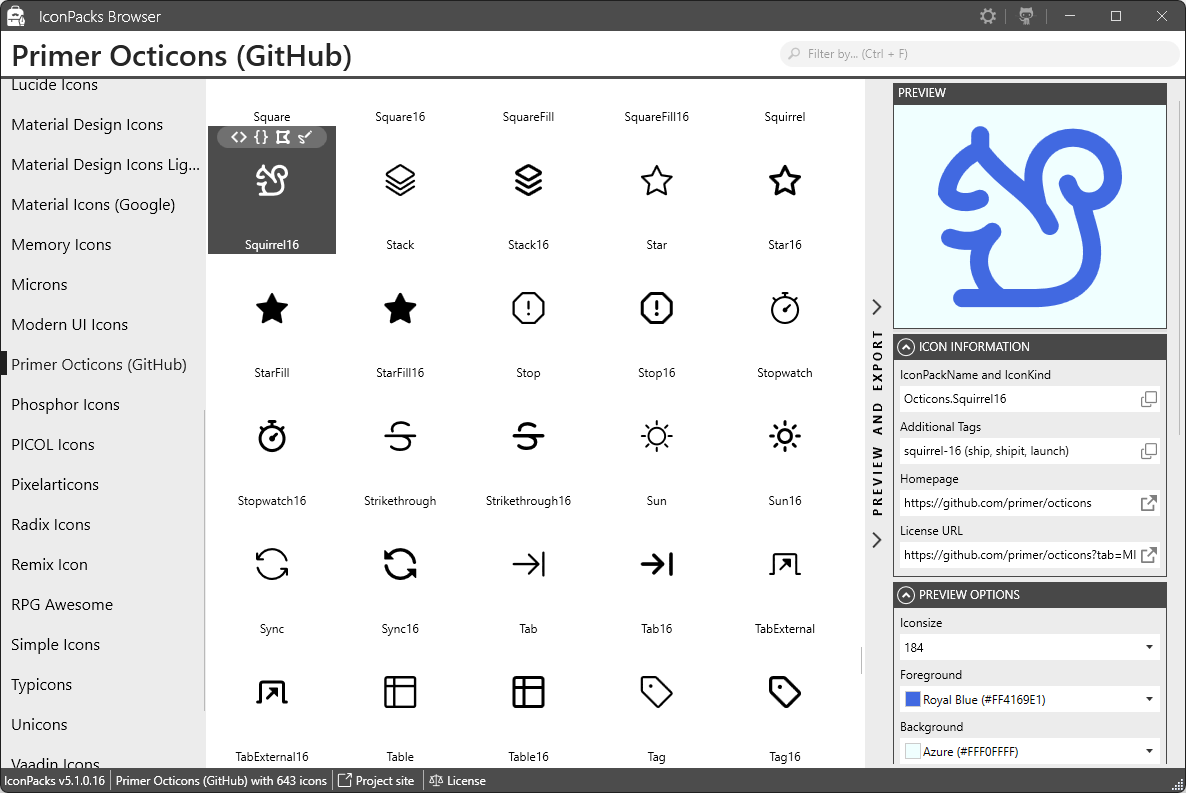1186x793 pixels.
Task: Collapse the Icon Information section
Action: [906, 347]
